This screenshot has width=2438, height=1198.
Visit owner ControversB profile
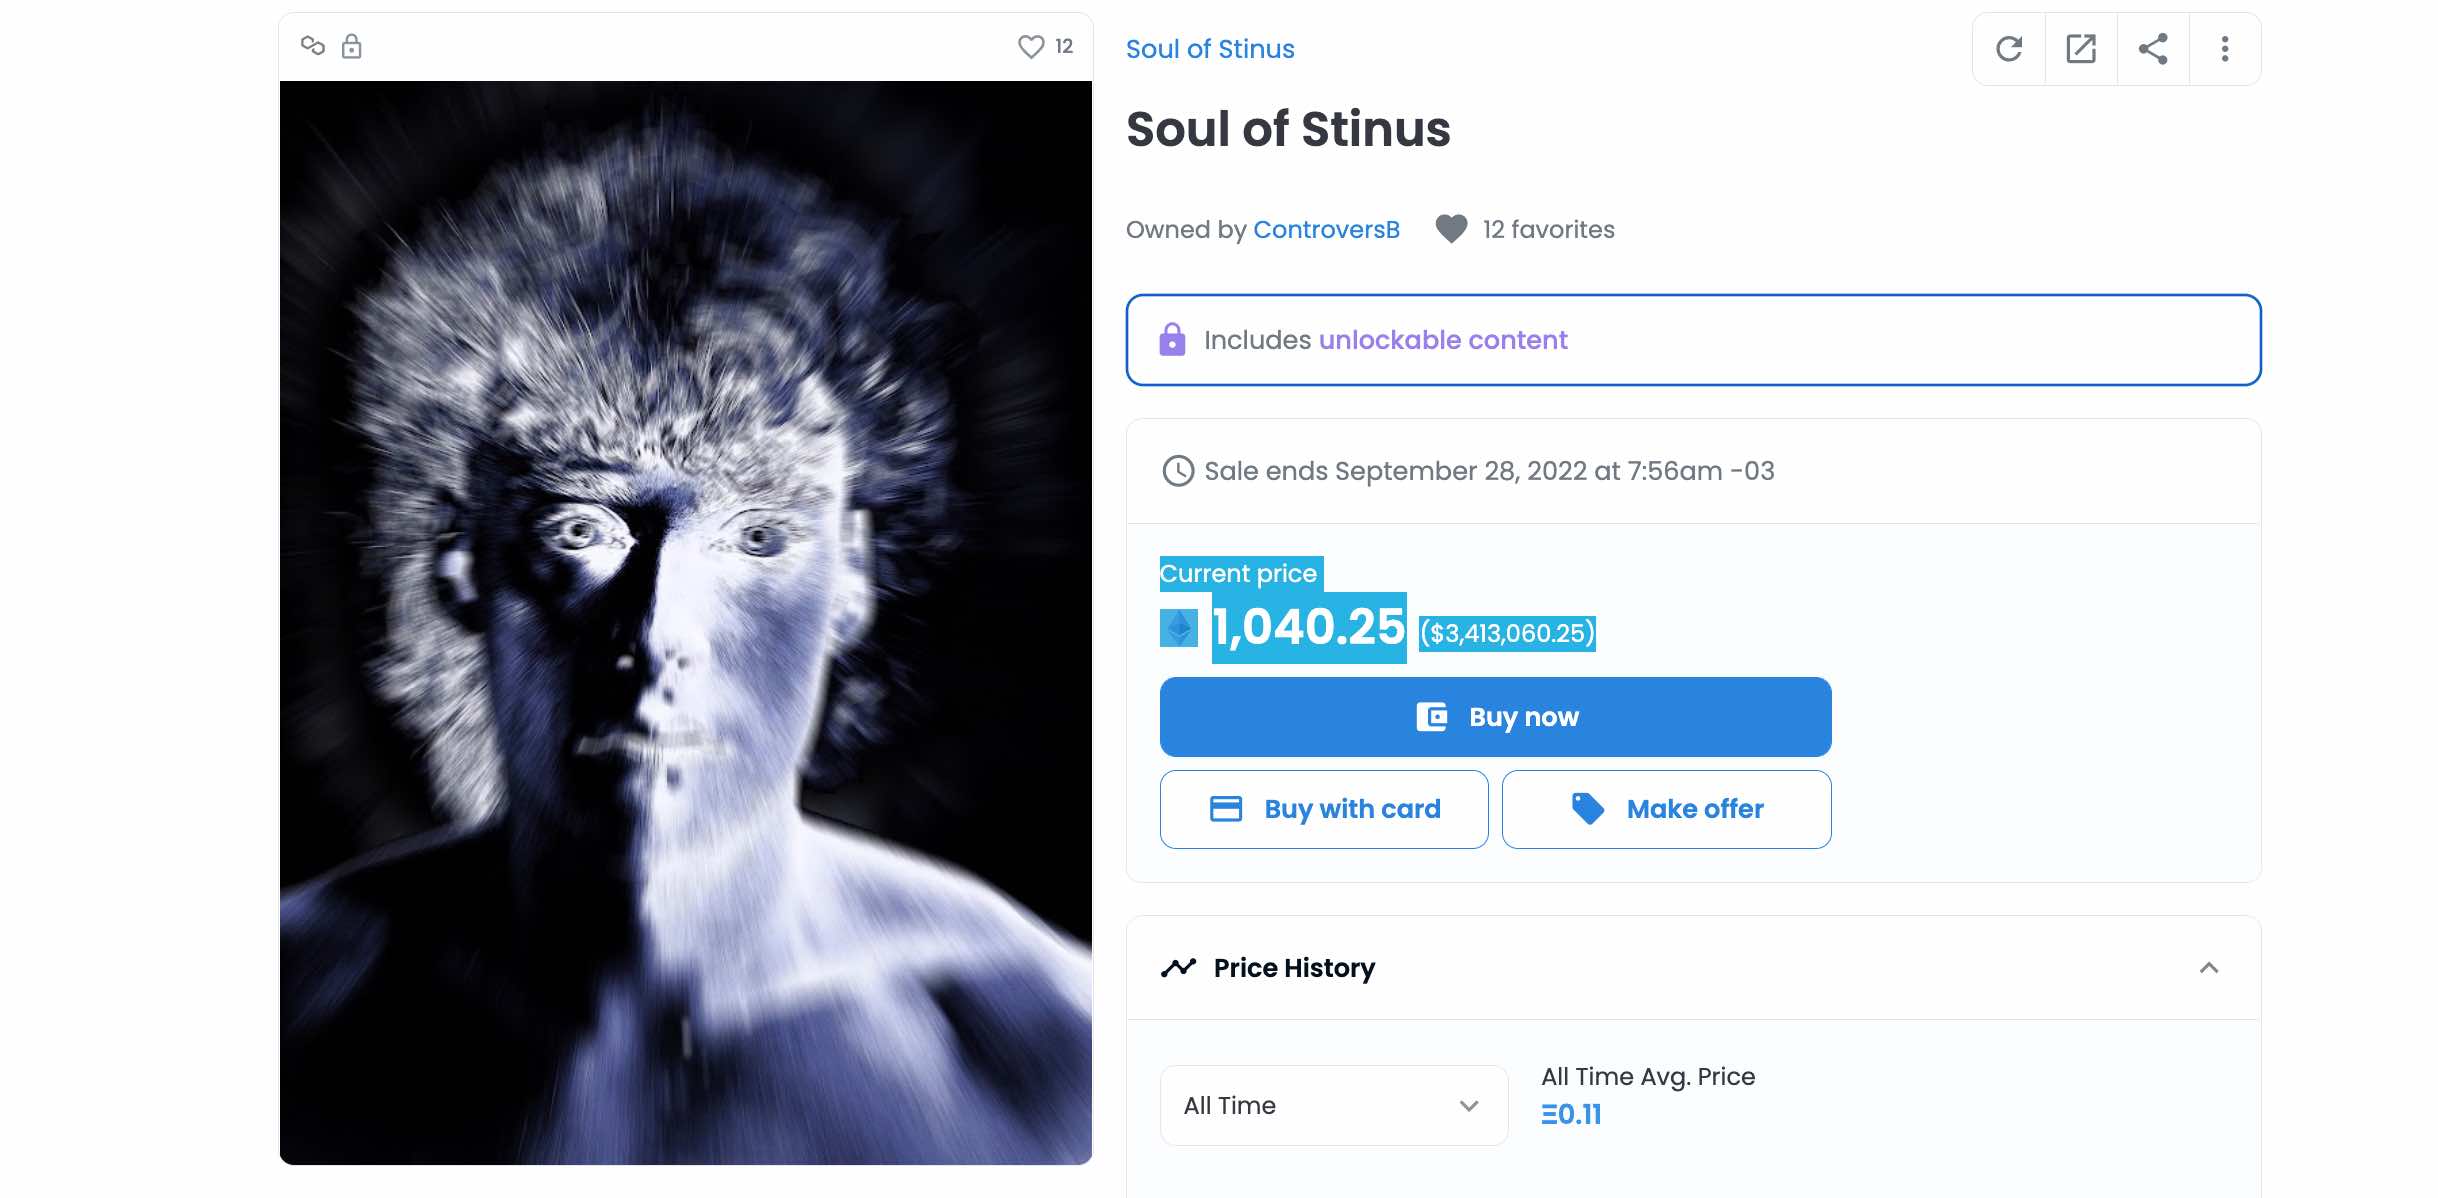(x=1326, y=230)
